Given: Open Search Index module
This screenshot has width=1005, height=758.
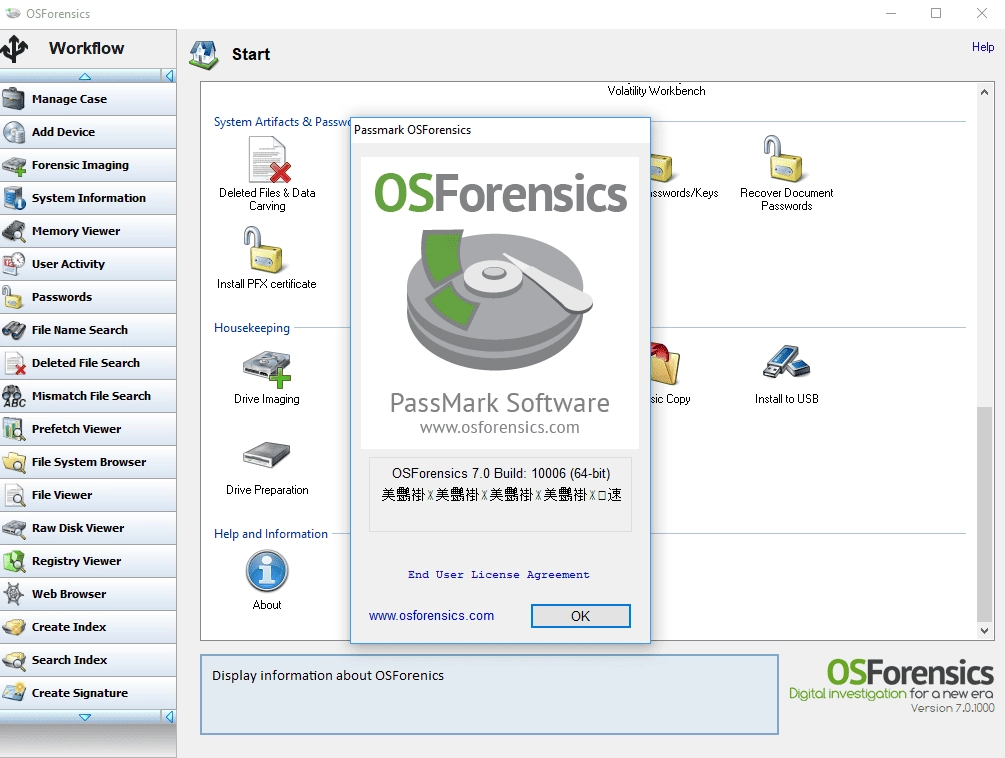Looking at the screenshot, I should (88, 660).
